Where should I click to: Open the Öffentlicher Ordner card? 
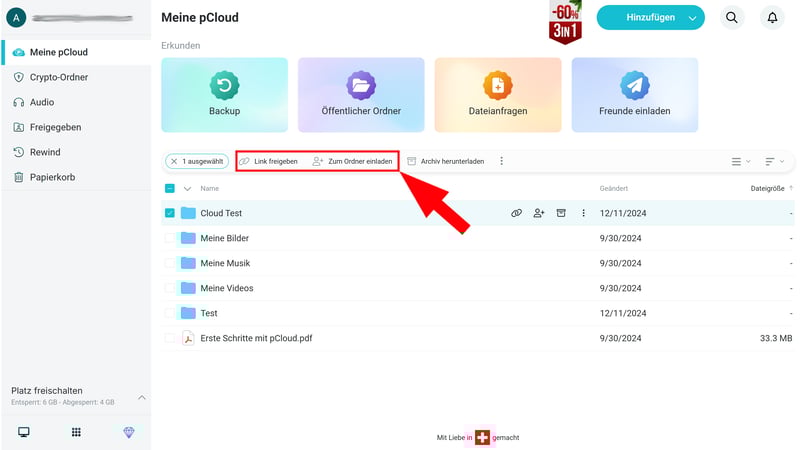coord(361,95)
